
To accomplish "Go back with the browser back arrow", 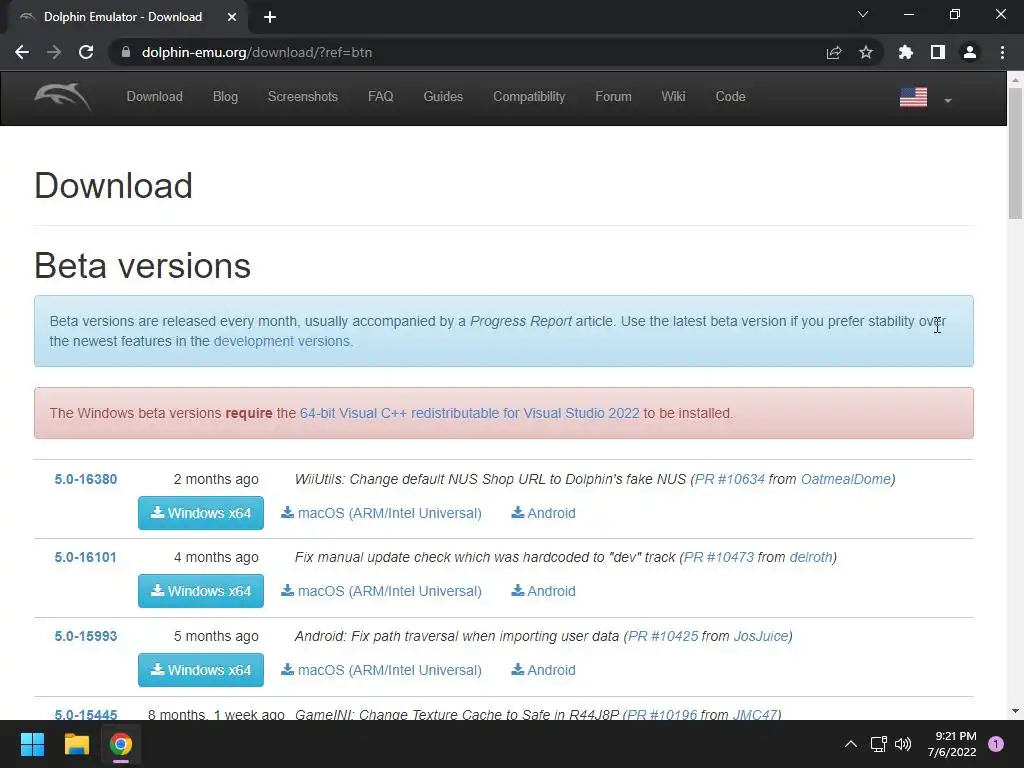I will 22,52.
